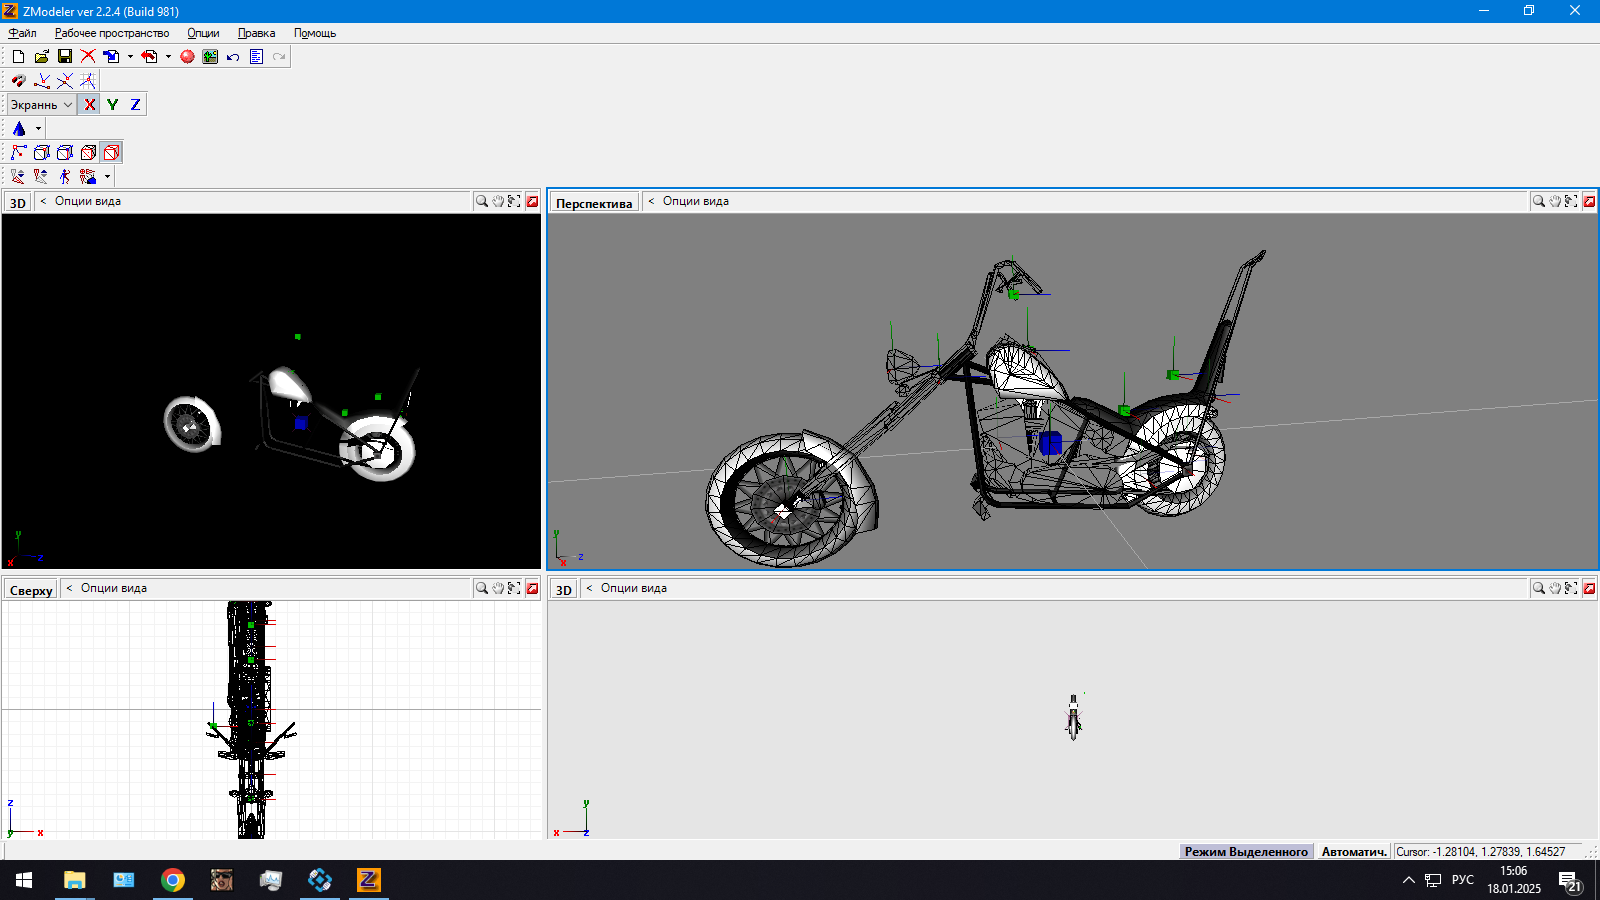Screen dimensions: 1600x900
Task: Open the Файл menu
Action: tap(22, 33)
